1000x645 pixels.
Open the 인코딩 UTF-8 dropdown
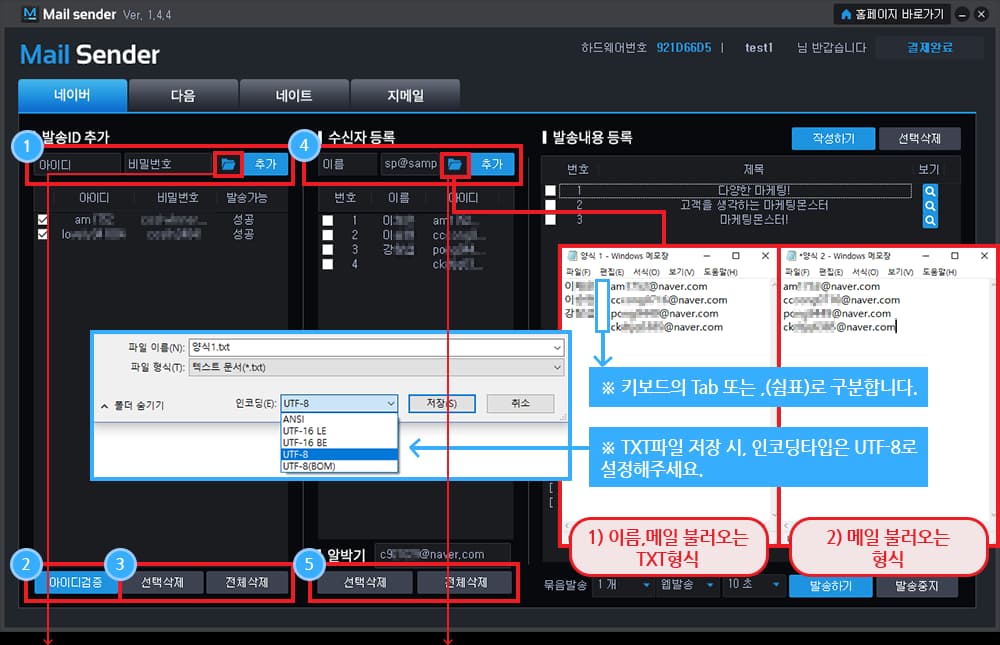[339, 403]
